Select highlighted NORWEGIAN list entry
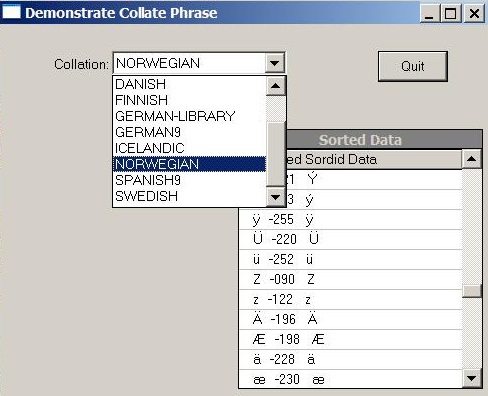 (x=190, y=164)
